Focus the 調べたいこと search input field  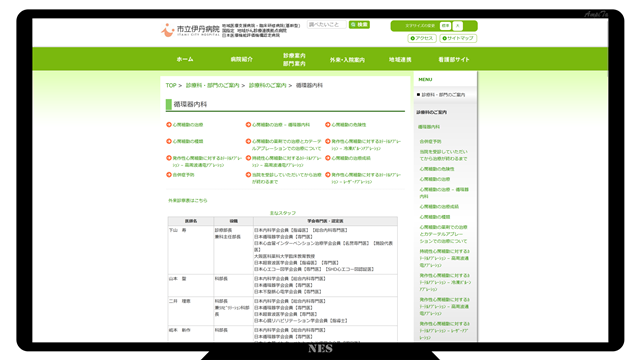point(327,25)
